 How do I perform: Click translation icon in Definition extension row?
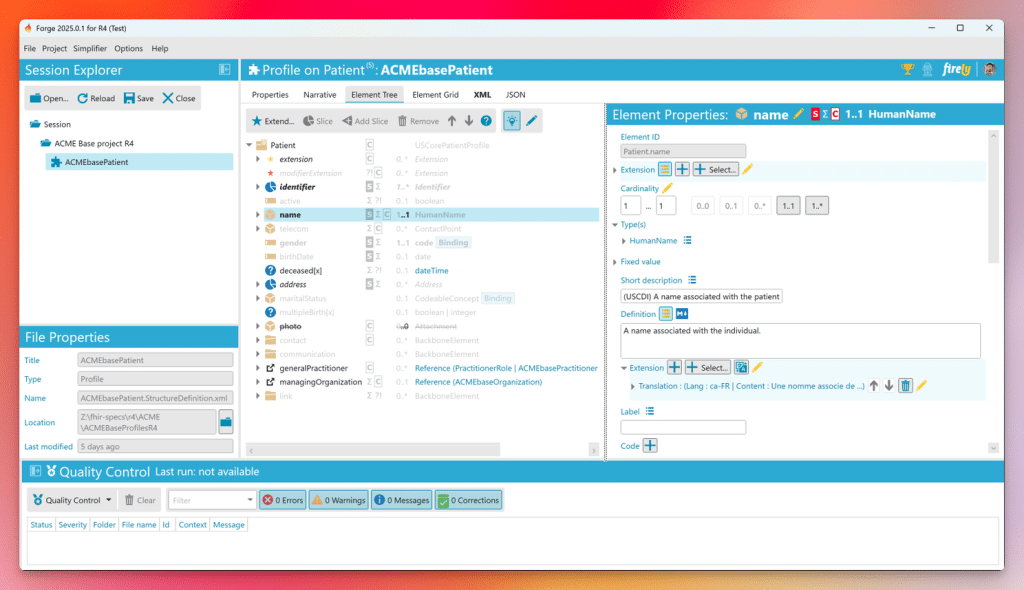(x=741, y=368)
